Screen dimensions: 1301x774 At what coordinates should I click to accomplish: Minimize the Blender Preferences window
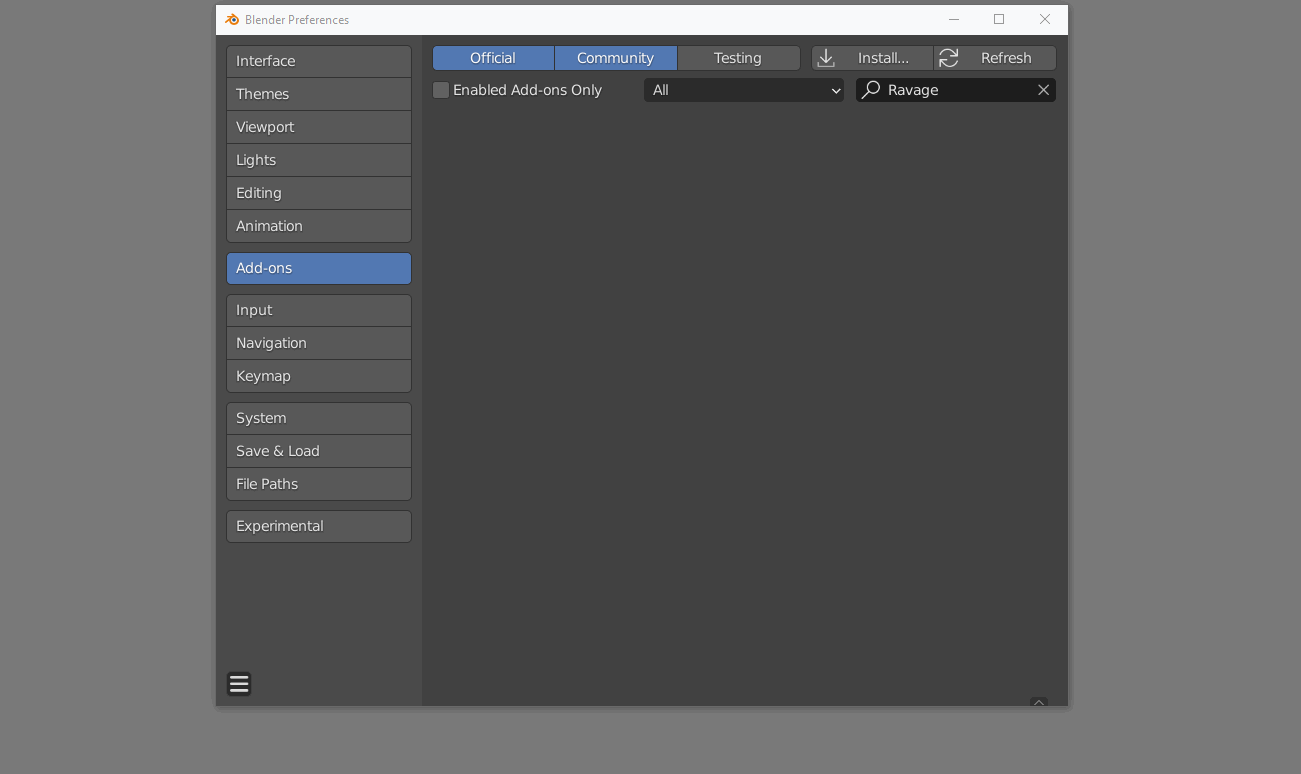pos(954,20)
